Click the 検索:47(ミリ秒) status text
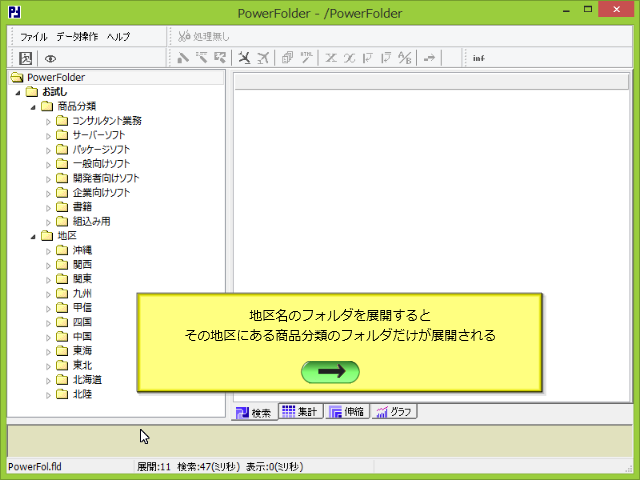Image resolution: width=640 pixels, height=480 pixels. click(x=209, y=467)
